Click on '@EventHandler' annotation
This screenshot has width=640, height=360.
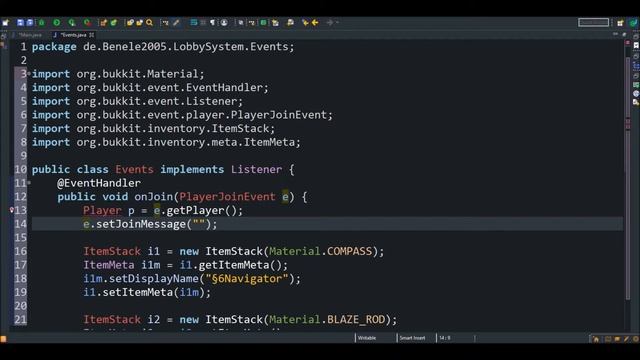[x=99, y=183]
